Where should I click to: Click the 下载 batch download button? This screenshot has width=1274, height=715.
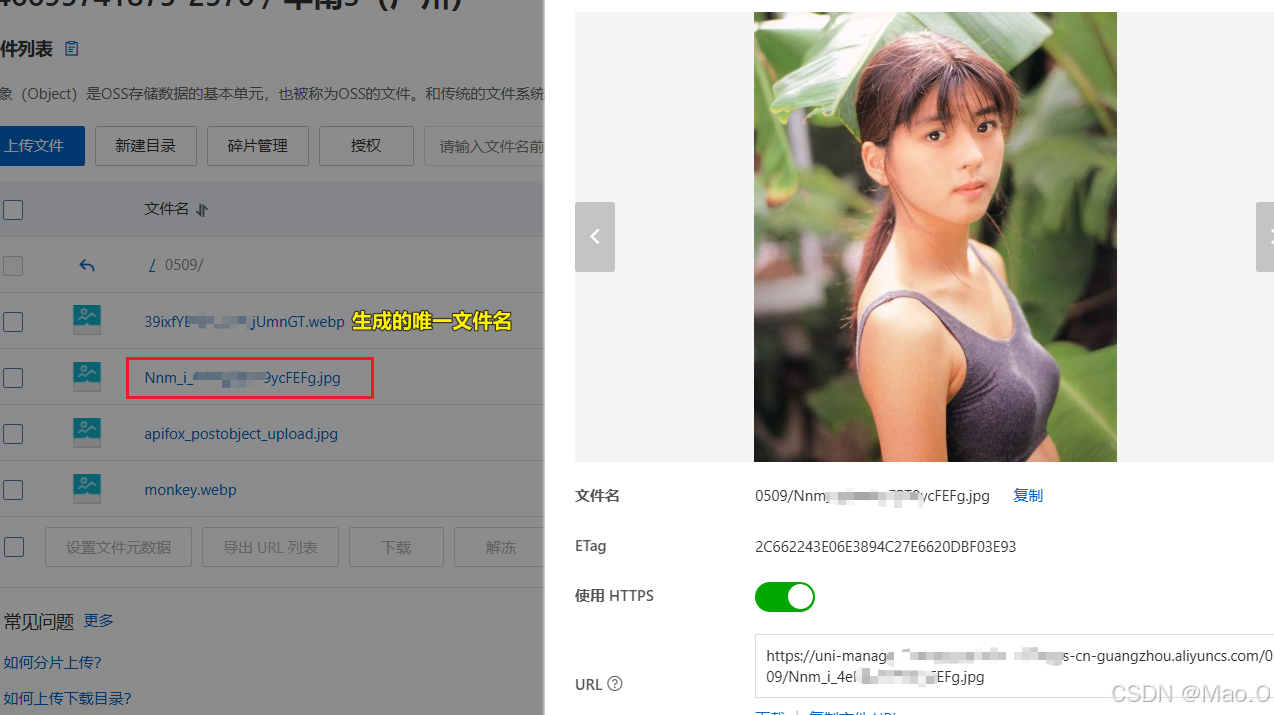[x=397, y=547]
